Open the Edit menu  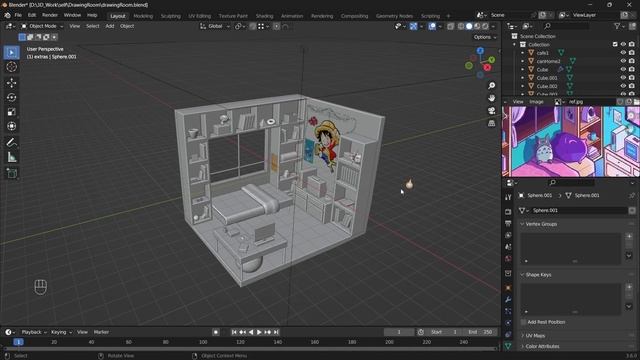pyautogui.click(x=32, y=15)
